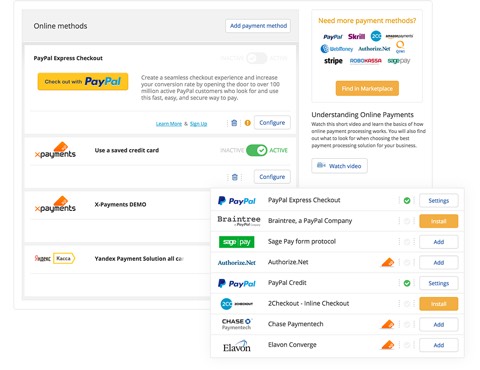Click the Add payment method button
The height and width of the screenshot is (370, 480).
(x=258, y=26)
